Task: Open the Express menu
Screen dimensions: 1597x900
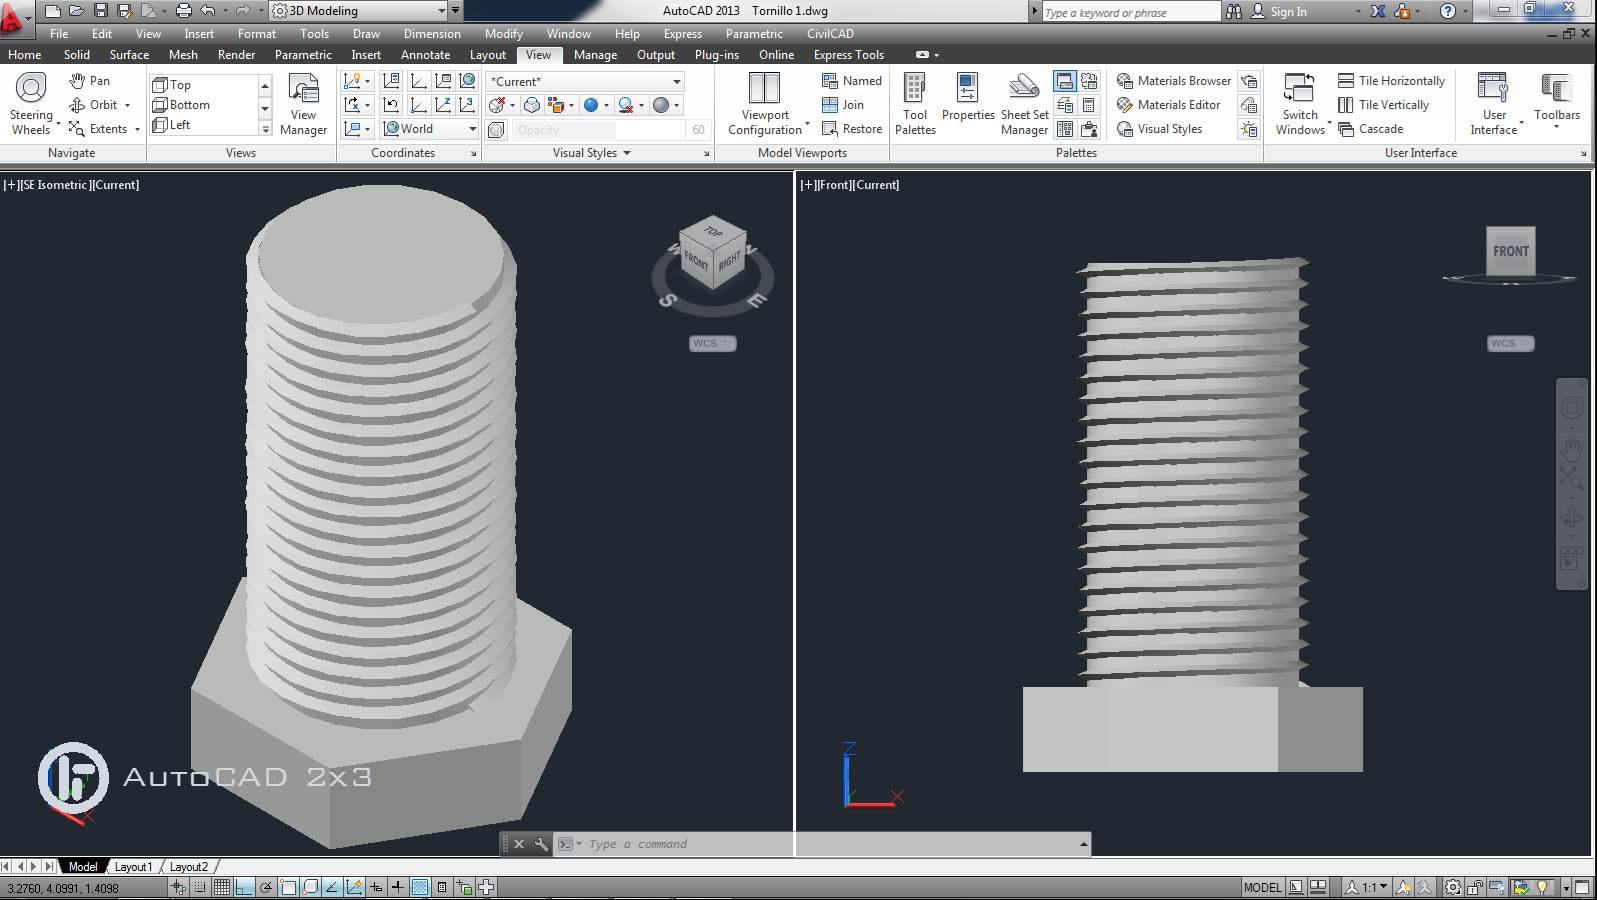Action: pos(683,34)
